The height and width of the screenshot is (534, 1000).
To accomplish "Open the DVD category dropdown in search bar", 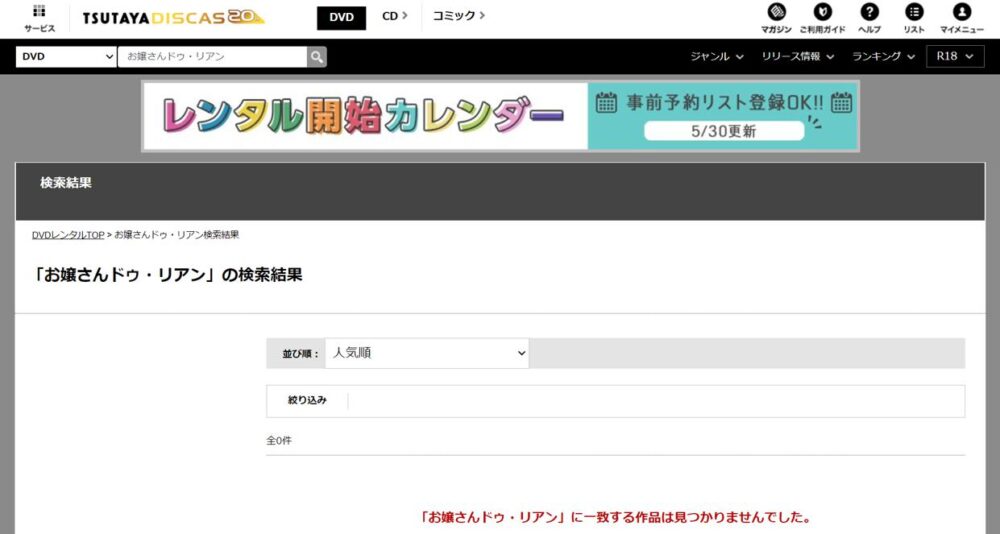I will click(66, 57).
